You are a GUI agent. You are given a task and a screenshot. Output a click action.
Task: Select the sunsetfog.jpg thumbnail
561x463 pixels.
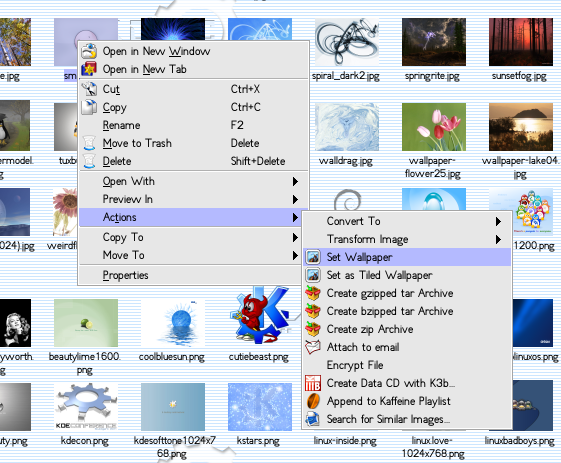pyautogui.click(x=521, y=42)
